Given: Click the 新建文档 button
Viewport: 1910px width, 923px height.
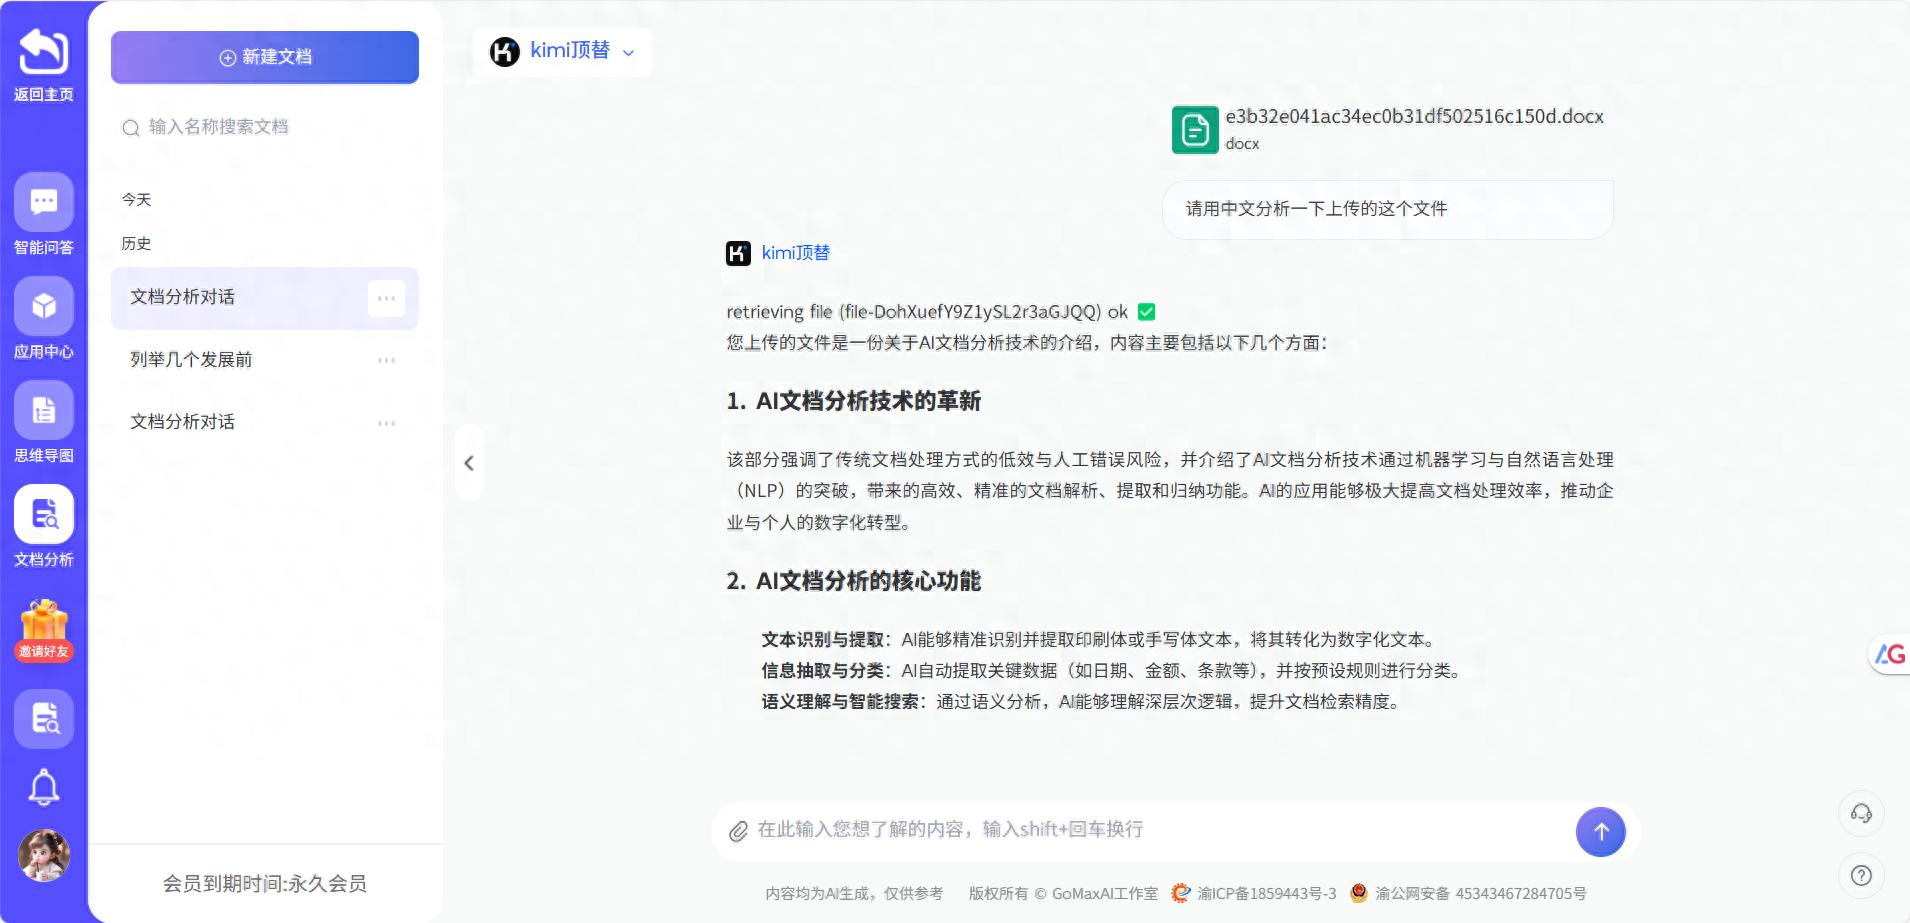Looking at the screenshot, I should 265,57.
